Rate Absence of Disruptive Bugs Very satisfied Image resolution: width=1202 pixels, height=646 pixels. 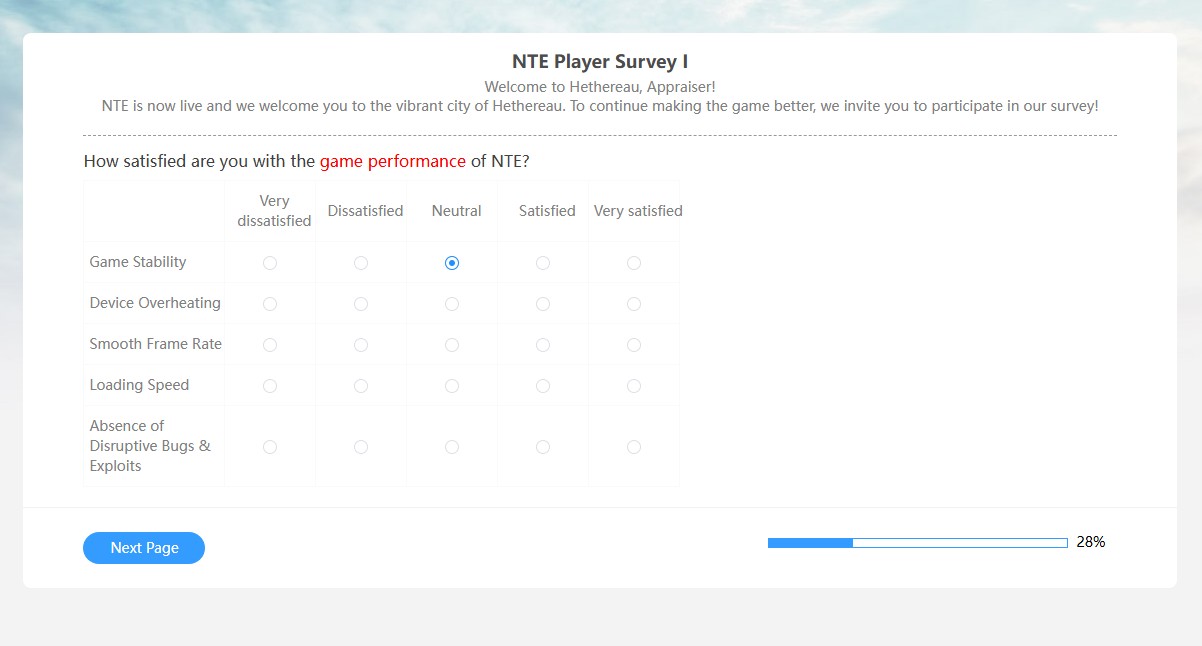click(x=634, y=447)
